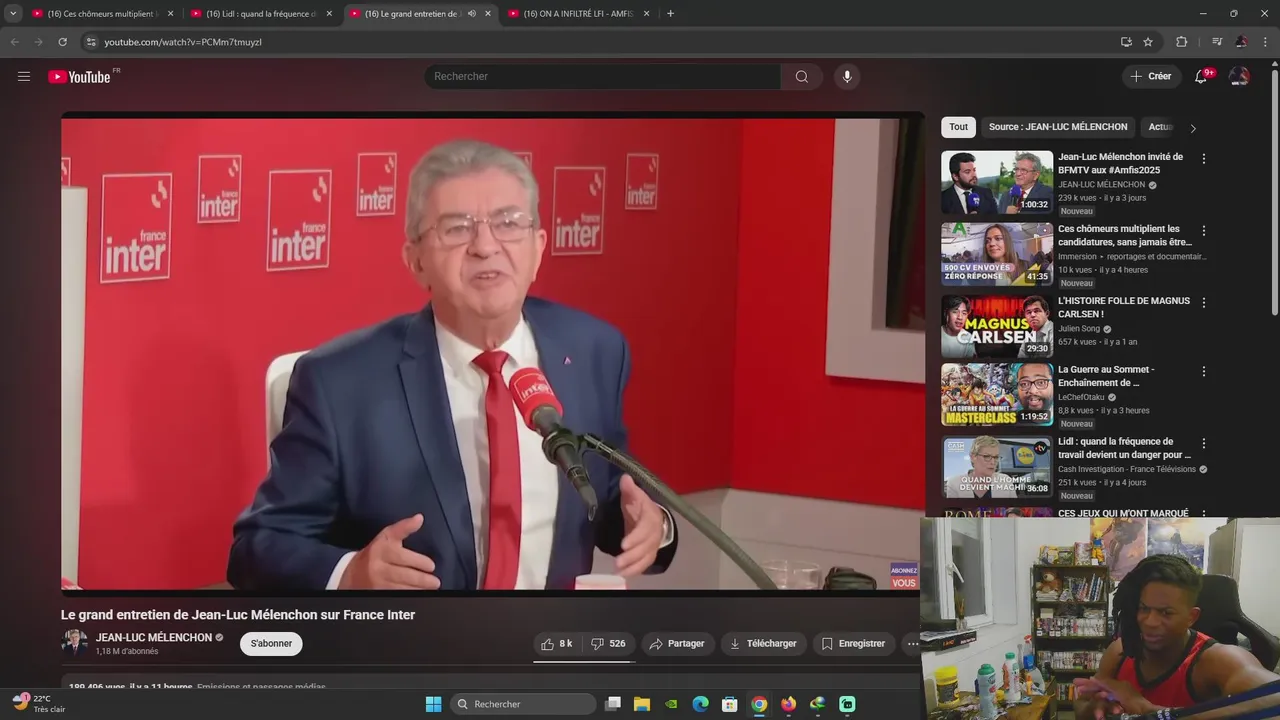The width and height of the screenshot is (1280, 720).
Task: View site information icon in address bar
Action: (x=91, y=42)
